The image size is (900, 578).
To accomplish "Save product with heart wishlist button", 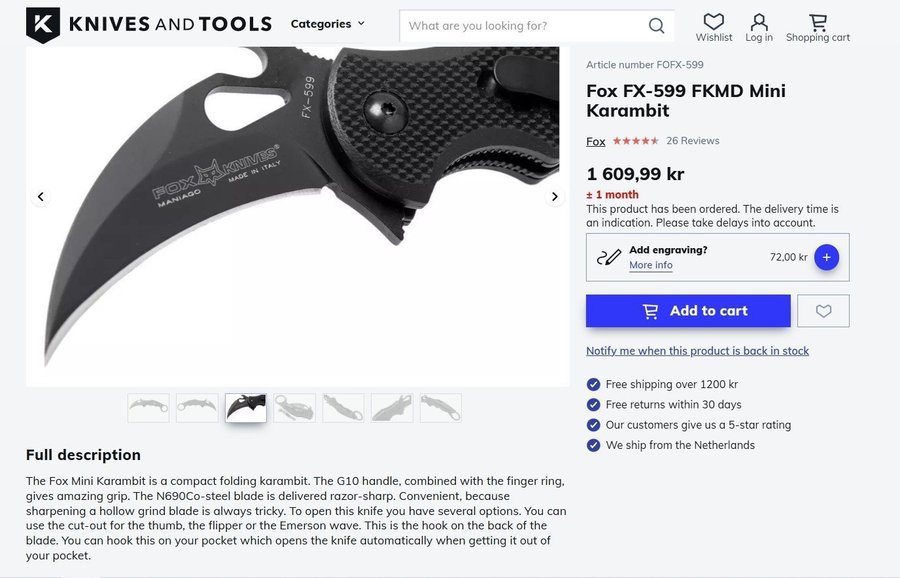I will coord(824,311).
